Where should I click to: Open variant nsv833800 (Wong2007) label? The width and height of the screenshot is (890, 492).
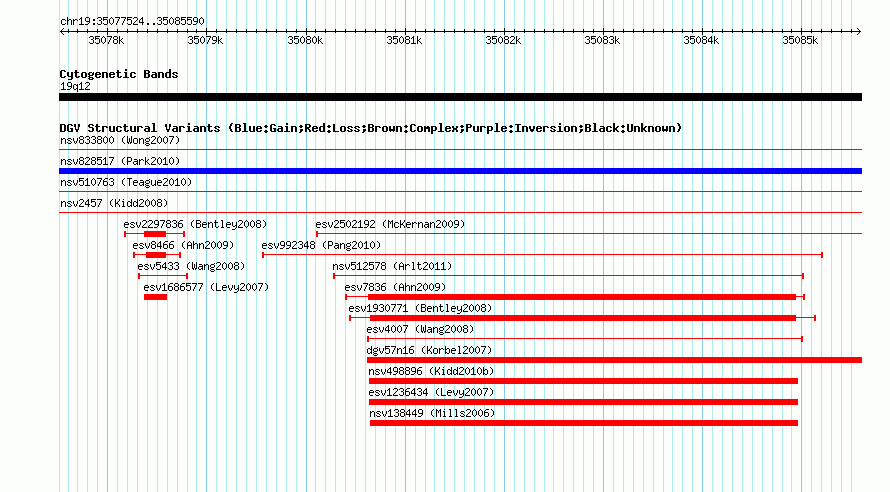[x=120, y=140]
